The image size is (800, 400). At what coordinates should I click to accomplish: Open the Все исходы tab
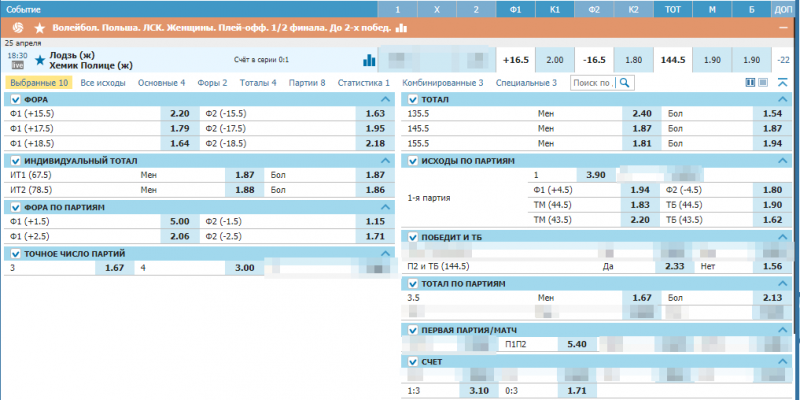[x=105, y=83]
